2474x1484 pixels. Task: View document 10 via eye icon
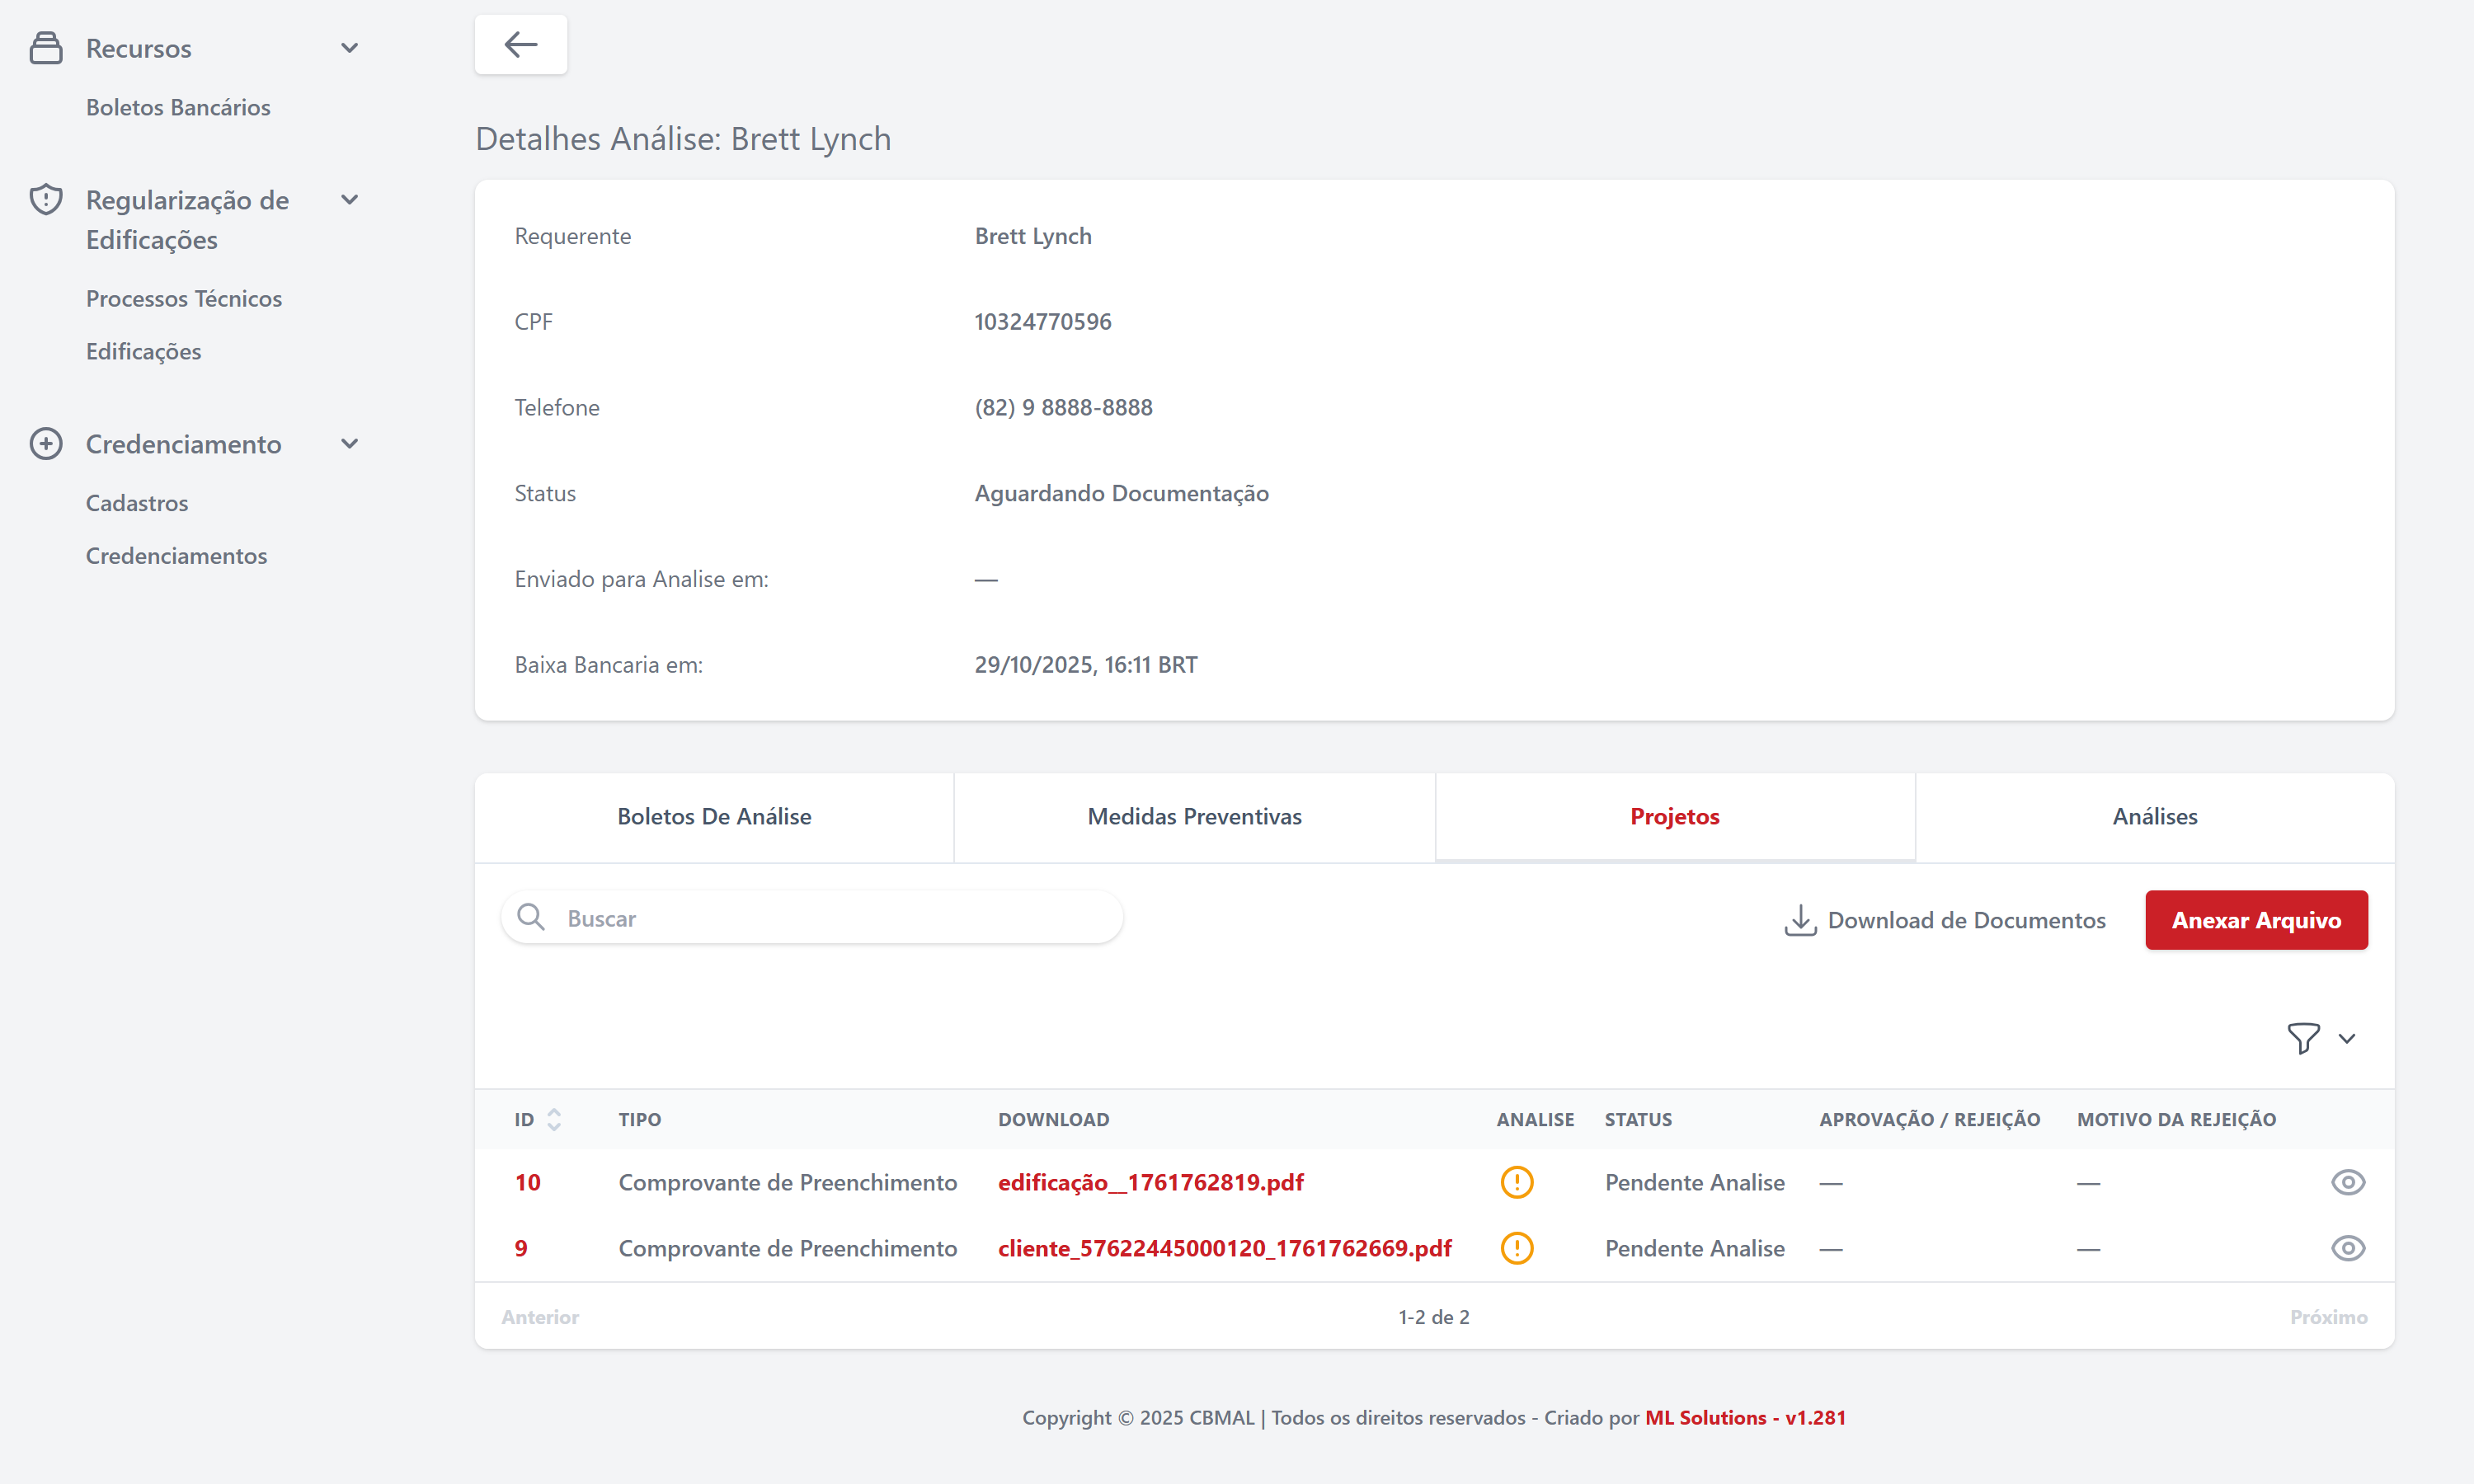(x=2347, y=1182)
